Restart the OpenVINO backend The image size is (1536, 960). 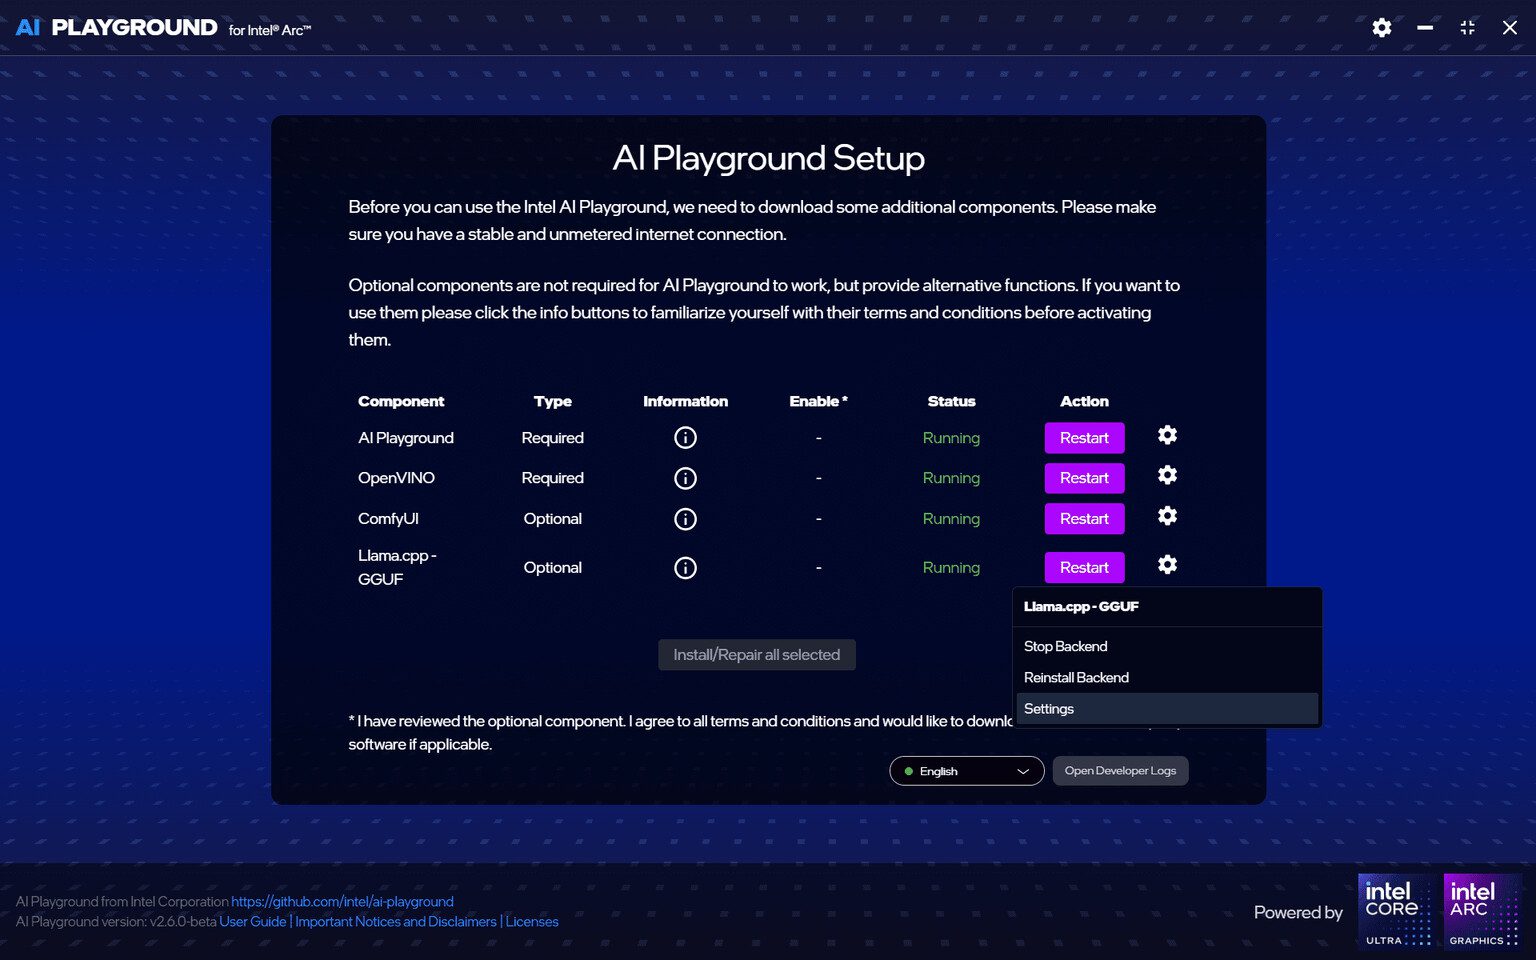[x=1084, y=478]
